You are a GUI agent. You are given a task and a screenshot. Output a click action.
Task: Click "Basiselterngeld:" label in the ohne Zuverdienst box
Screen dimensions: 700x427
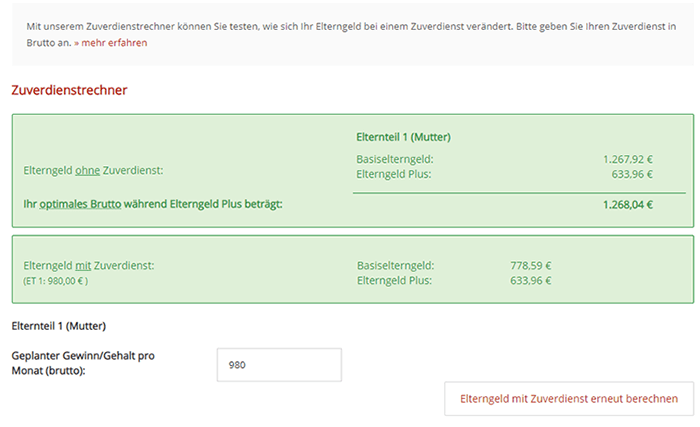pyautogui.click(x=394, y=158)
